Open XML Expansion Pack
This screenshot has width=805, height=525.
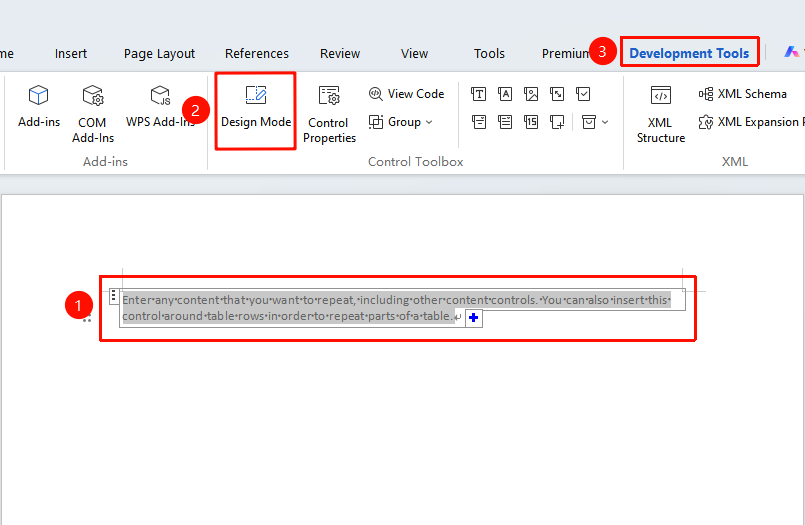(x=751, y=122)
